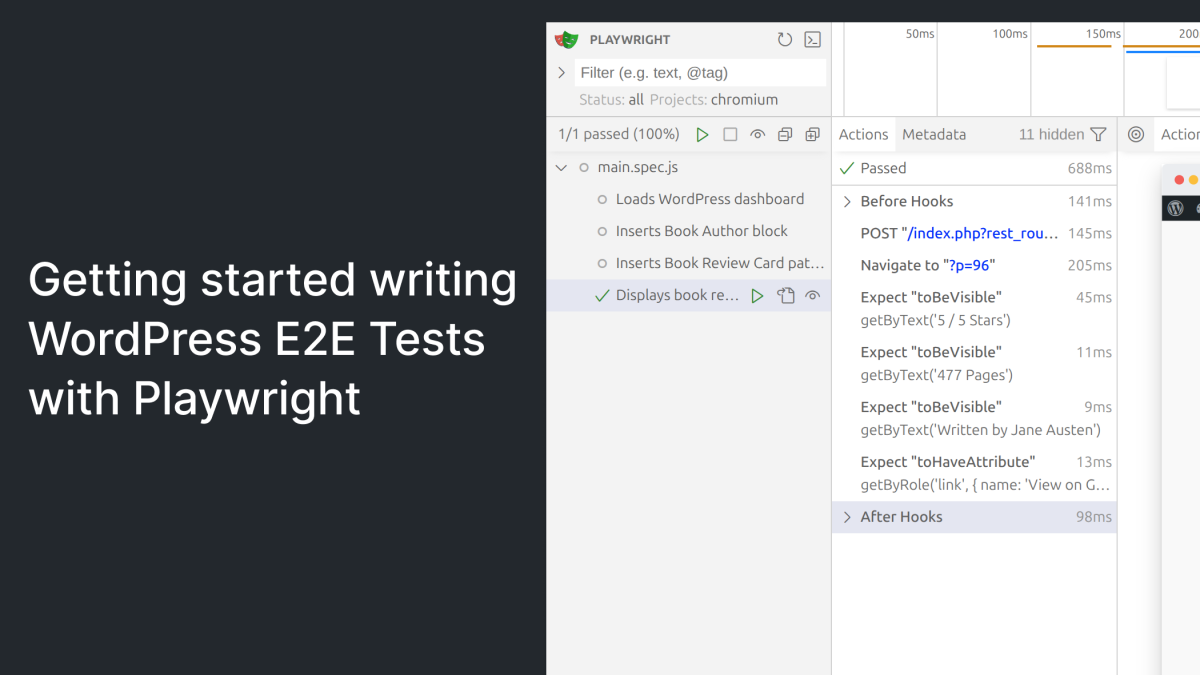Click the Pick locator target icon

pyautogui.click(x=1136, y=134)
